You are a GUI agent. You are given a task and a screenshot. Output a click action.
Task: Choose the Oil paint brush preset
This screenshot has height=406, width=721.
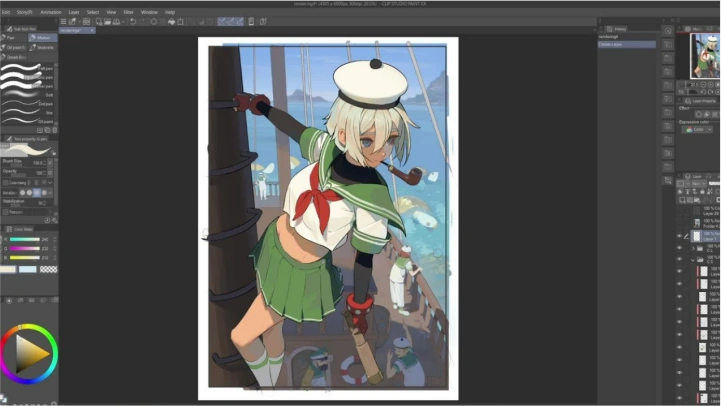(28, 121)
